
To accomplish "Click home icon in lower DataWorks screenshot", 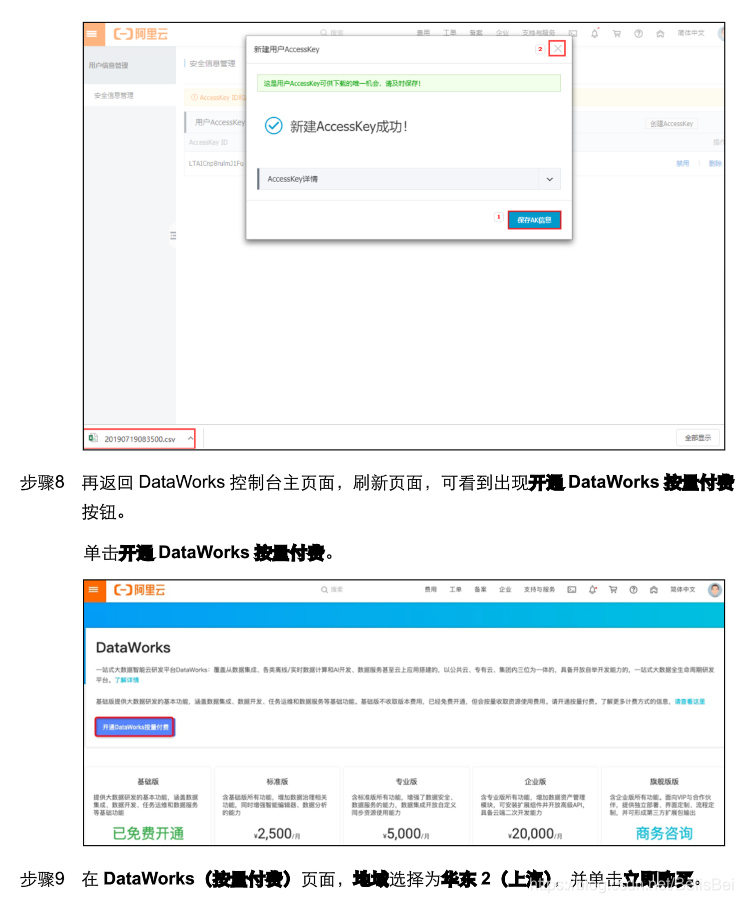I will pos(654,590).
